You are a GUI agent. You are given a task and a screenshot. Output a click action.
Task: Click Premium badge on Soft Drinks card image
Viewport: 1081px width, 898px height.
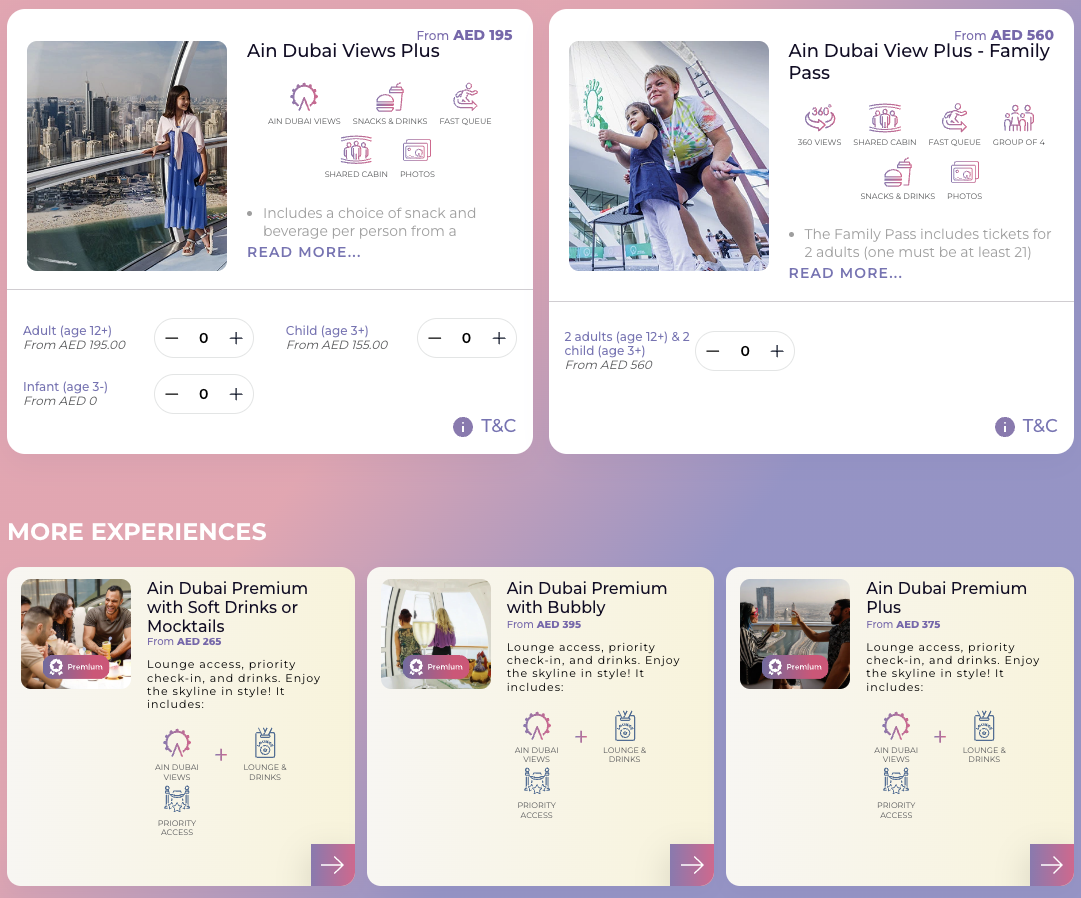[x=77, y=666]
